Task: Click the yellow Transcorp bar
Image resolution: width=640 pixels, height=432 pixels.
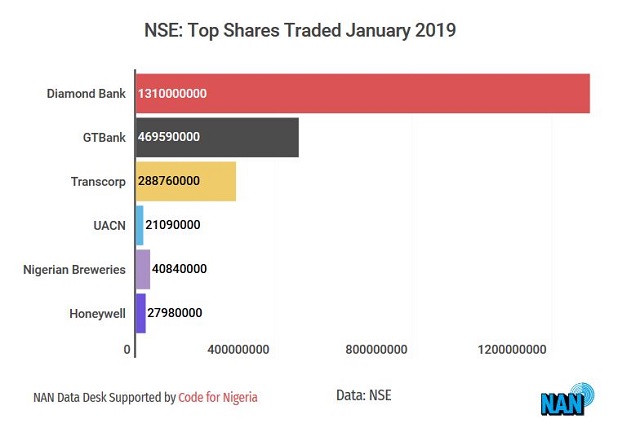Action: click(x=185, y=181)
